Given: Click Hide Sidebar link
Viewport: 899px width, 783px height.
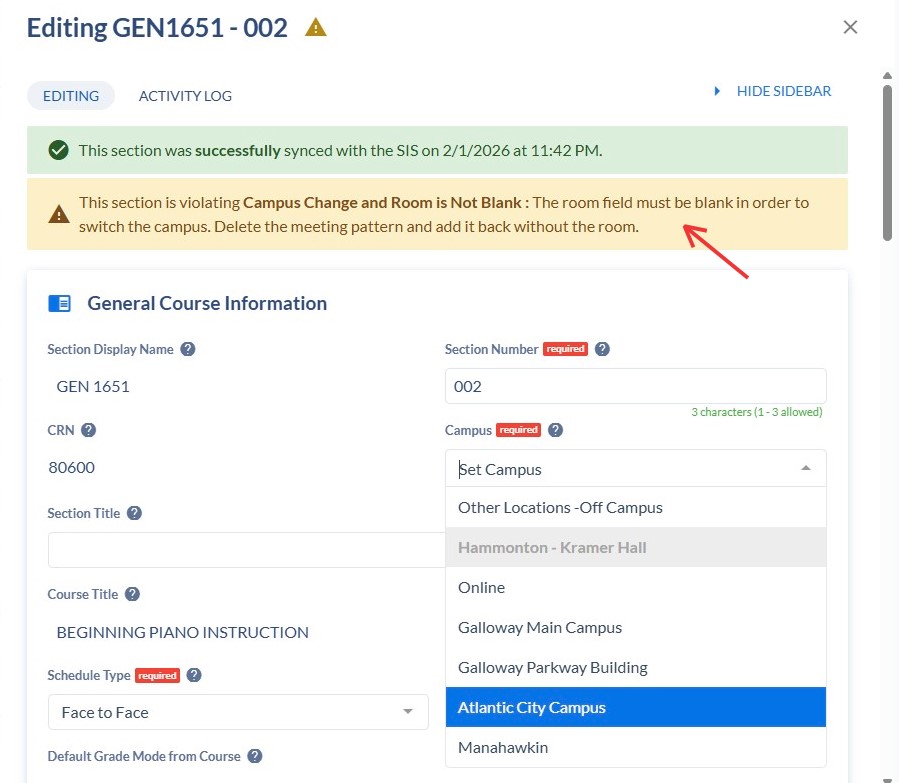Looking at the screenshot, I should click(x=783, y=91).
